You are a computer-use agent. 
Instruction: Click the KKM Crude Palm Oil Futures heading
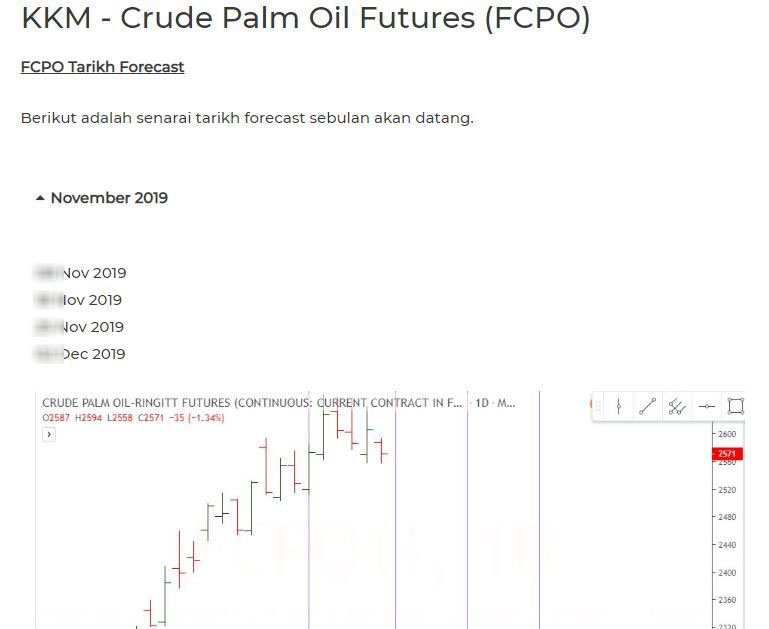point(305,18)
